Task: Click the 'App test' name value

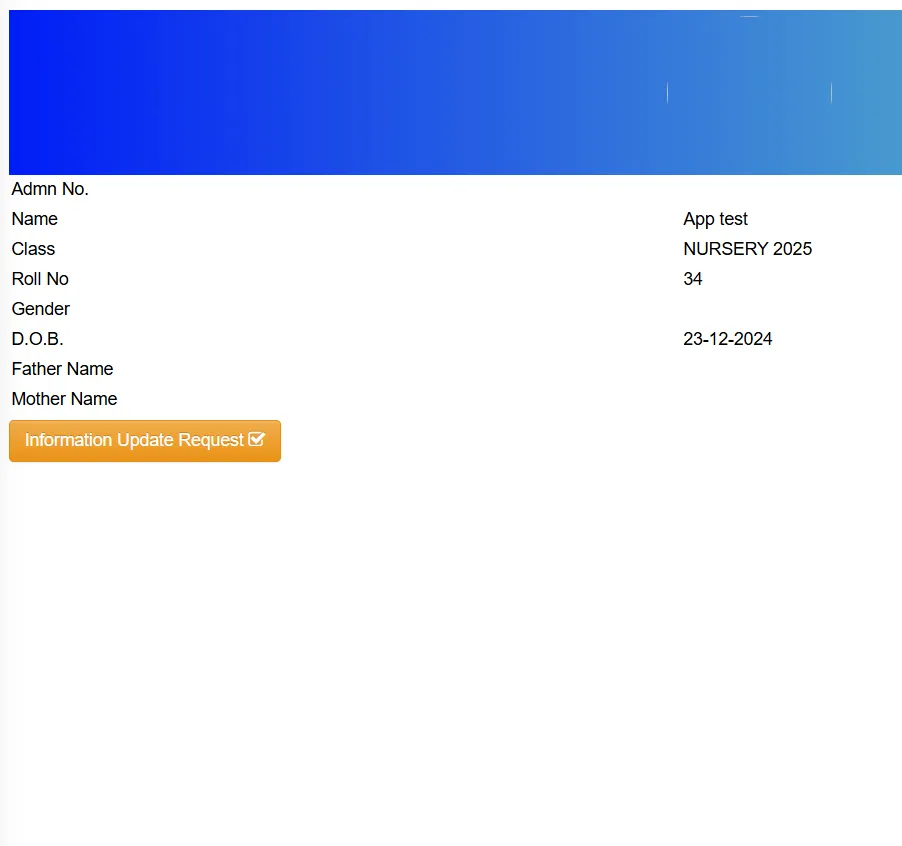Action: (x=715, y=219)
